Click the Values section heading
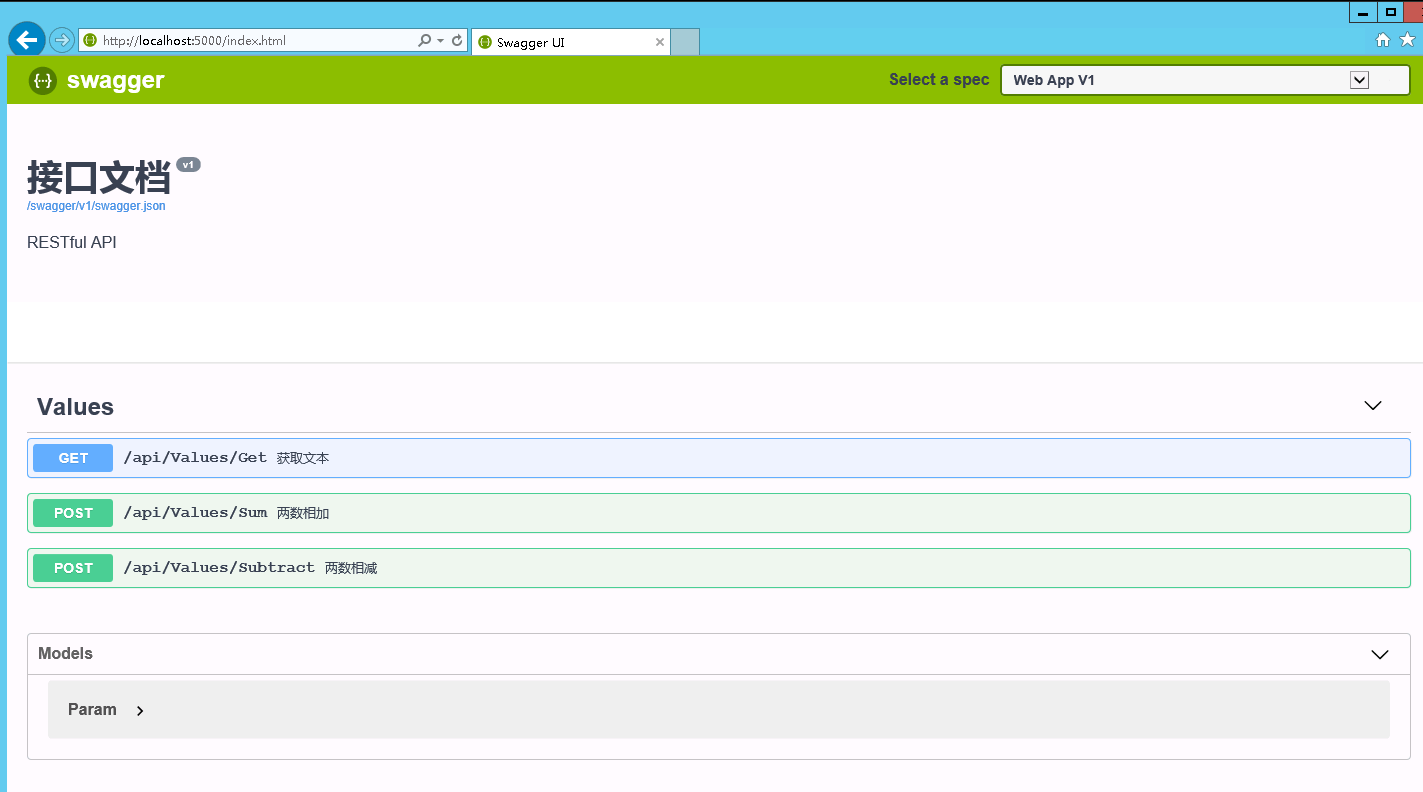This screenshot has height=792, width=1423. point(75,407)
